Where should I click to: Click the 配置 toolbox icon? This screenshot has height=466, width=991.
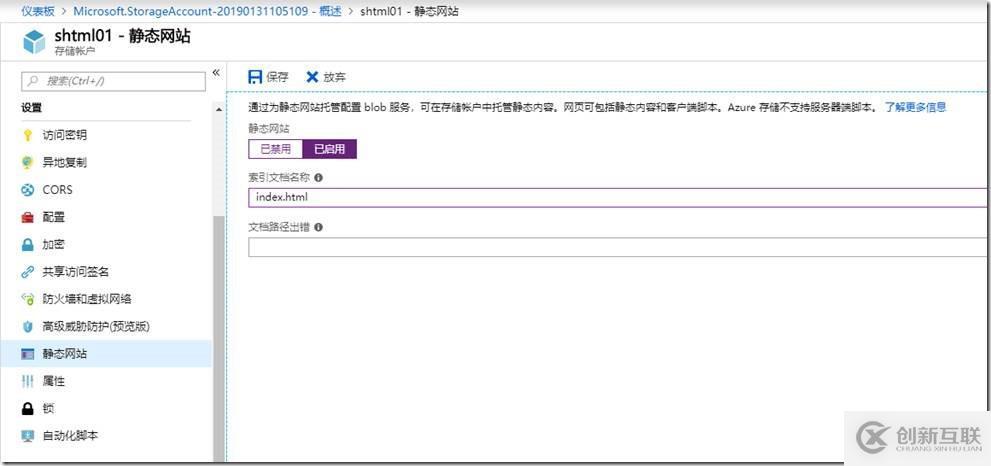27,218
